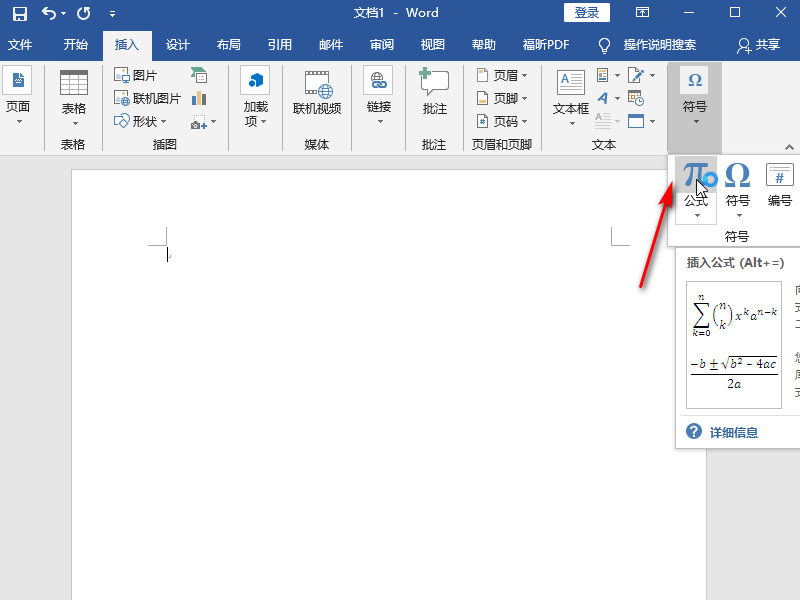This screenshot has width=800, height=600.
Task: Open the 页眉 header dropdown
Action: point(503,75)
